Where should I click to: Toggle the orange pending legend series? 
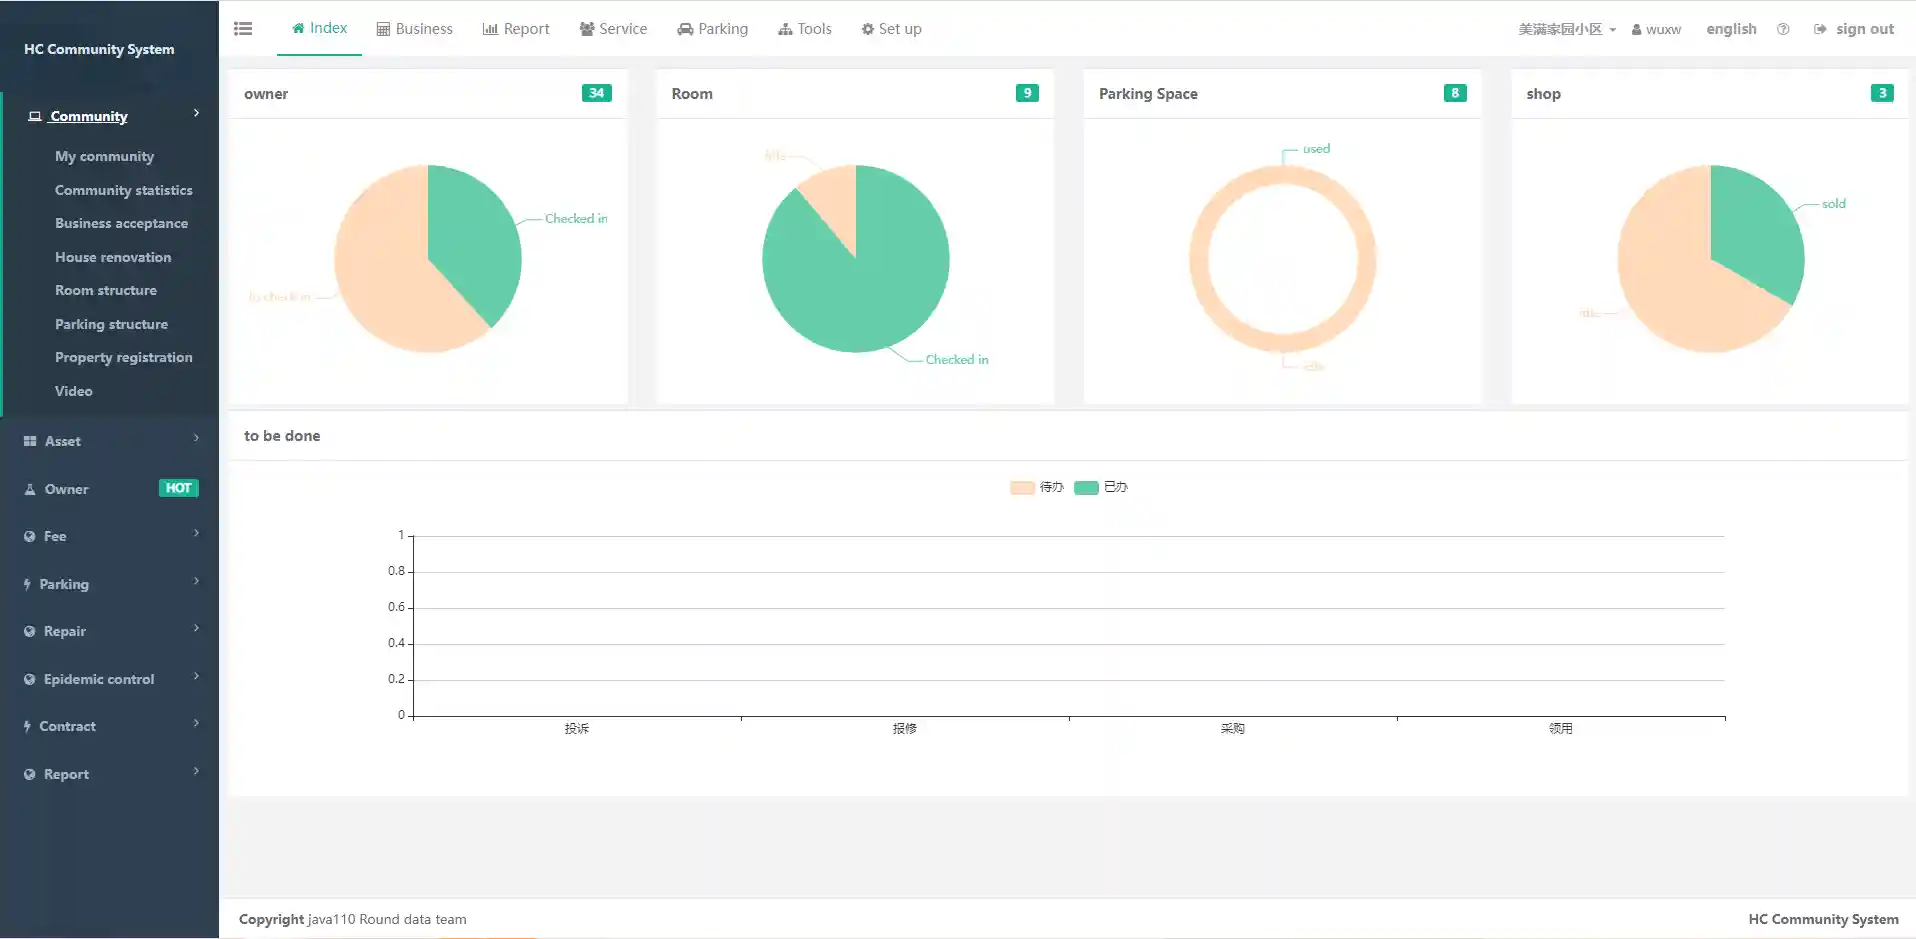point(1022,487)
